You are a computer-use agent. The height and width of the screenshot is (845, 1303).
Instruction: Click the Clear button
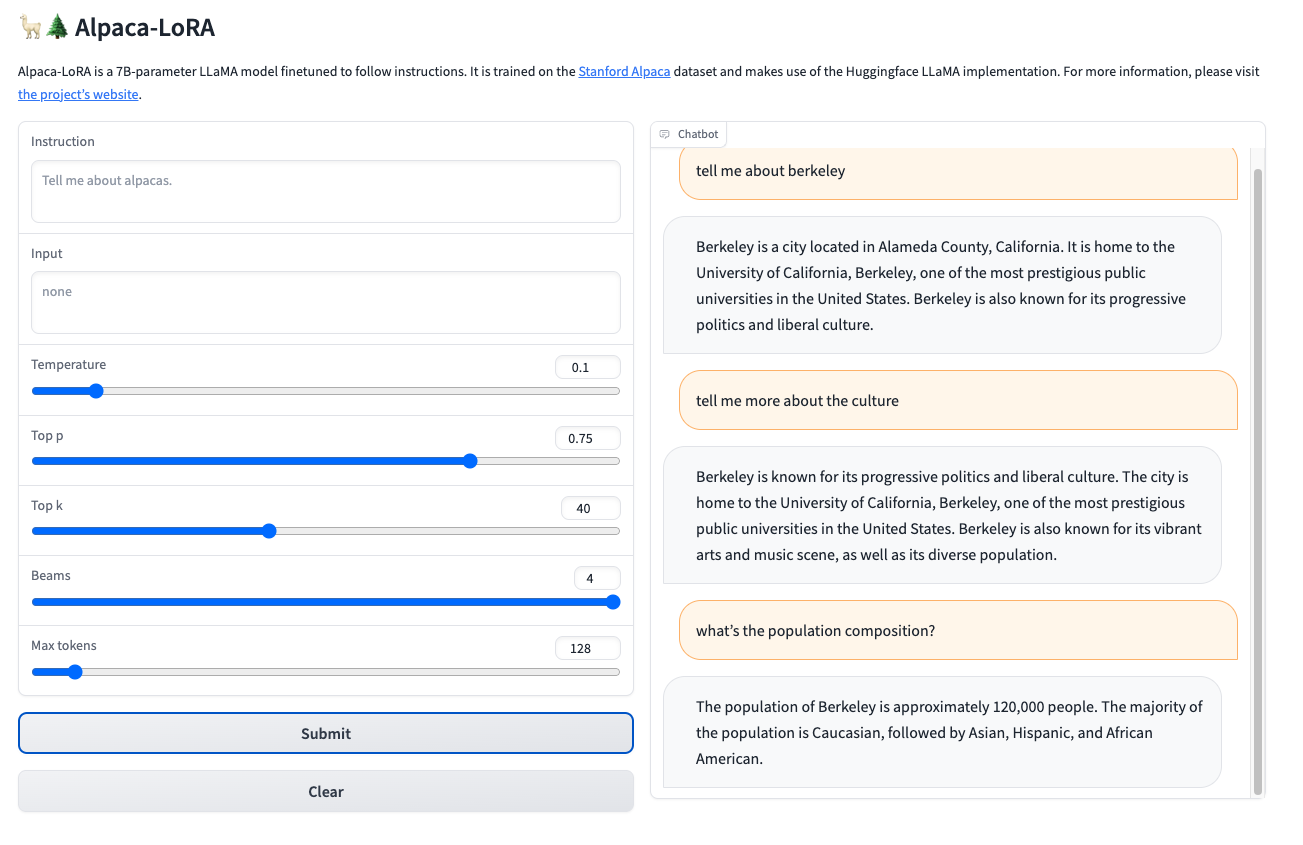326,791
